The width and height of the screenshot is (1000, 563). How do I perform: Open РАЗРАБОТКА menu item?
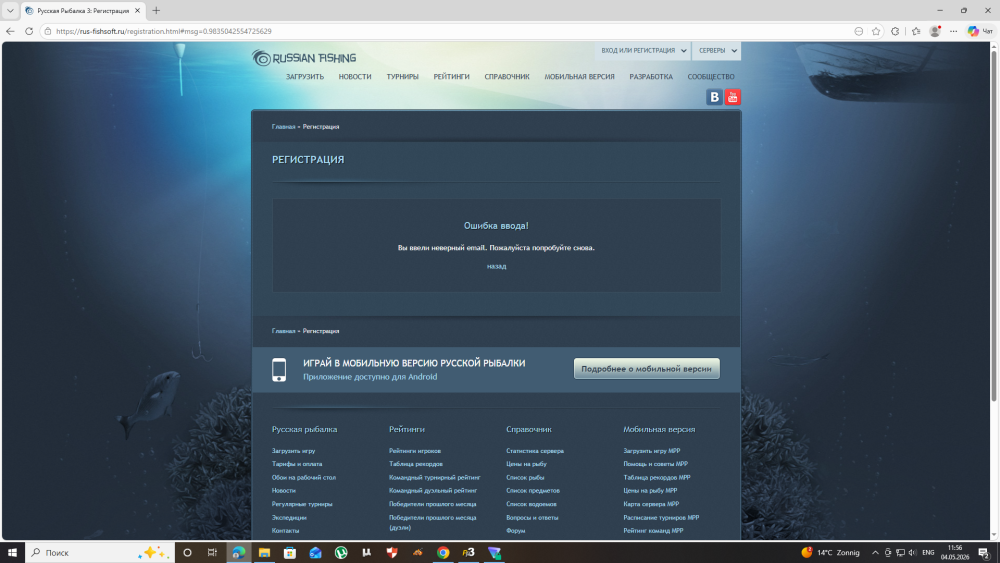click(651, 77)
